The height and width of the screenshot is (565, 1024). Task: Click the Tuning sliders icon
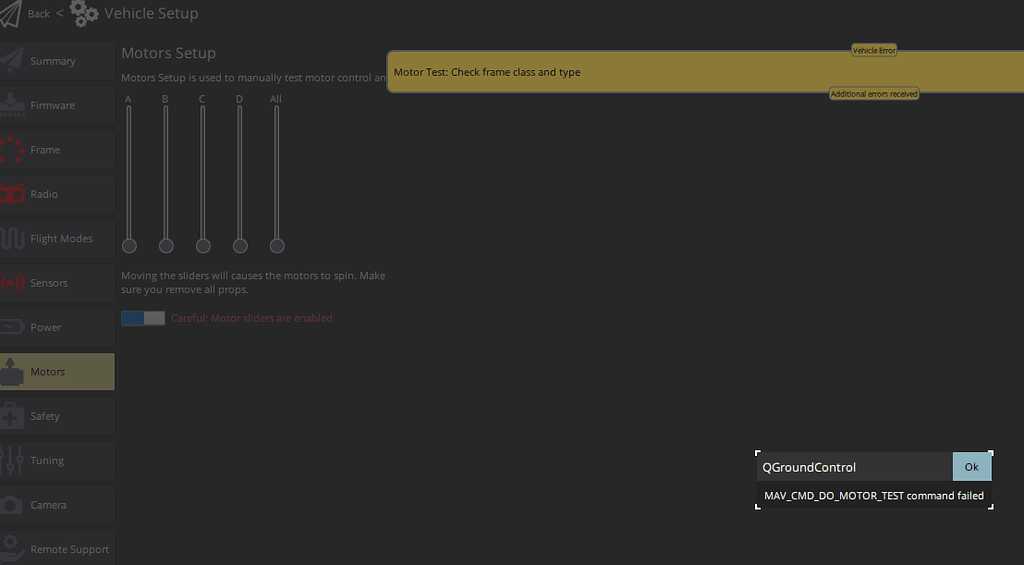12,460
